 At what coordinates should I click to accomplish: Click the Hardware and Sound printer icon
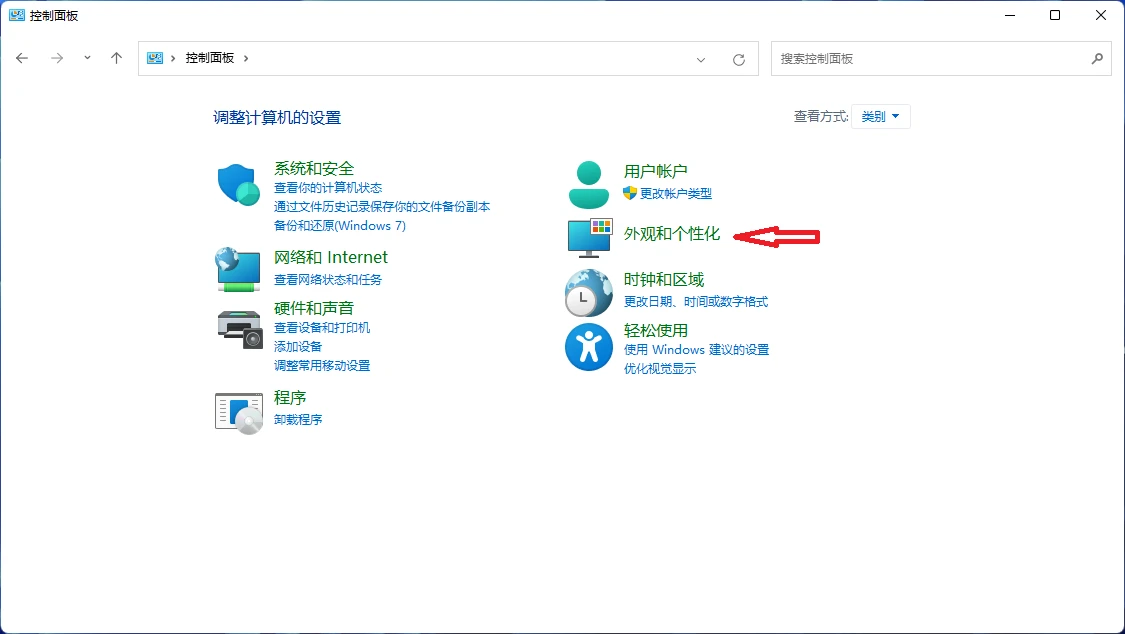(x=240, y=329)
